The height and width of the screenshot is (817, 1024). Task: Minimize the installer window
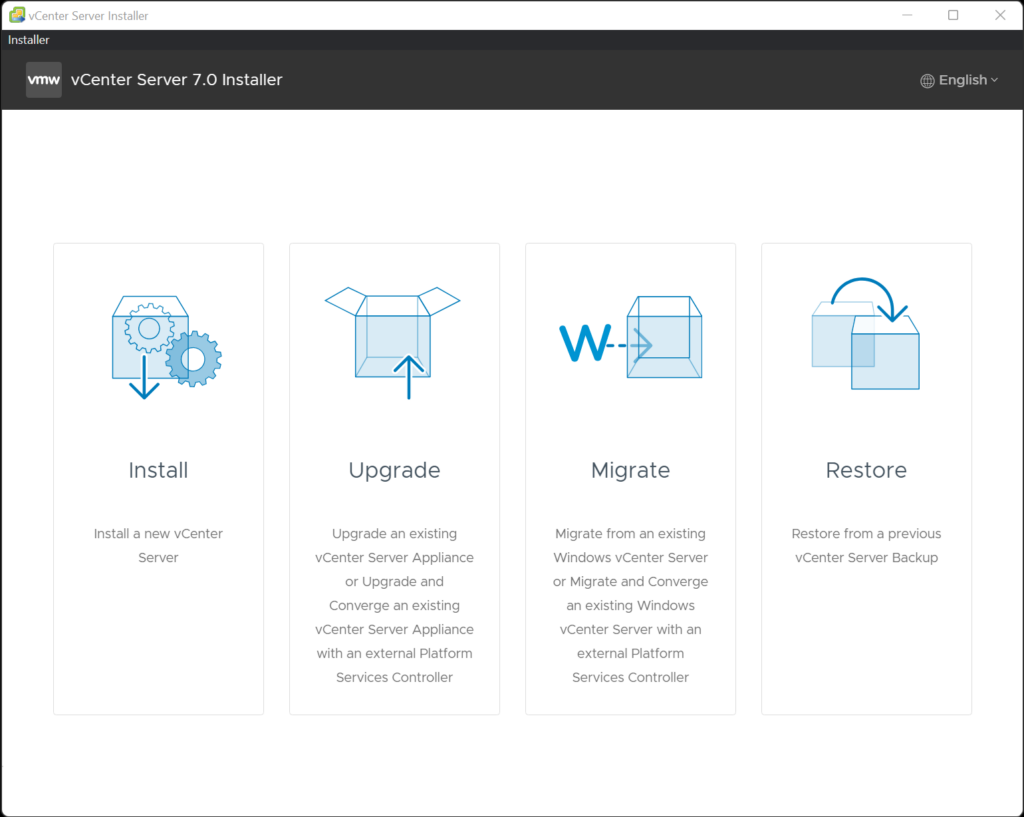pos(907,15)
